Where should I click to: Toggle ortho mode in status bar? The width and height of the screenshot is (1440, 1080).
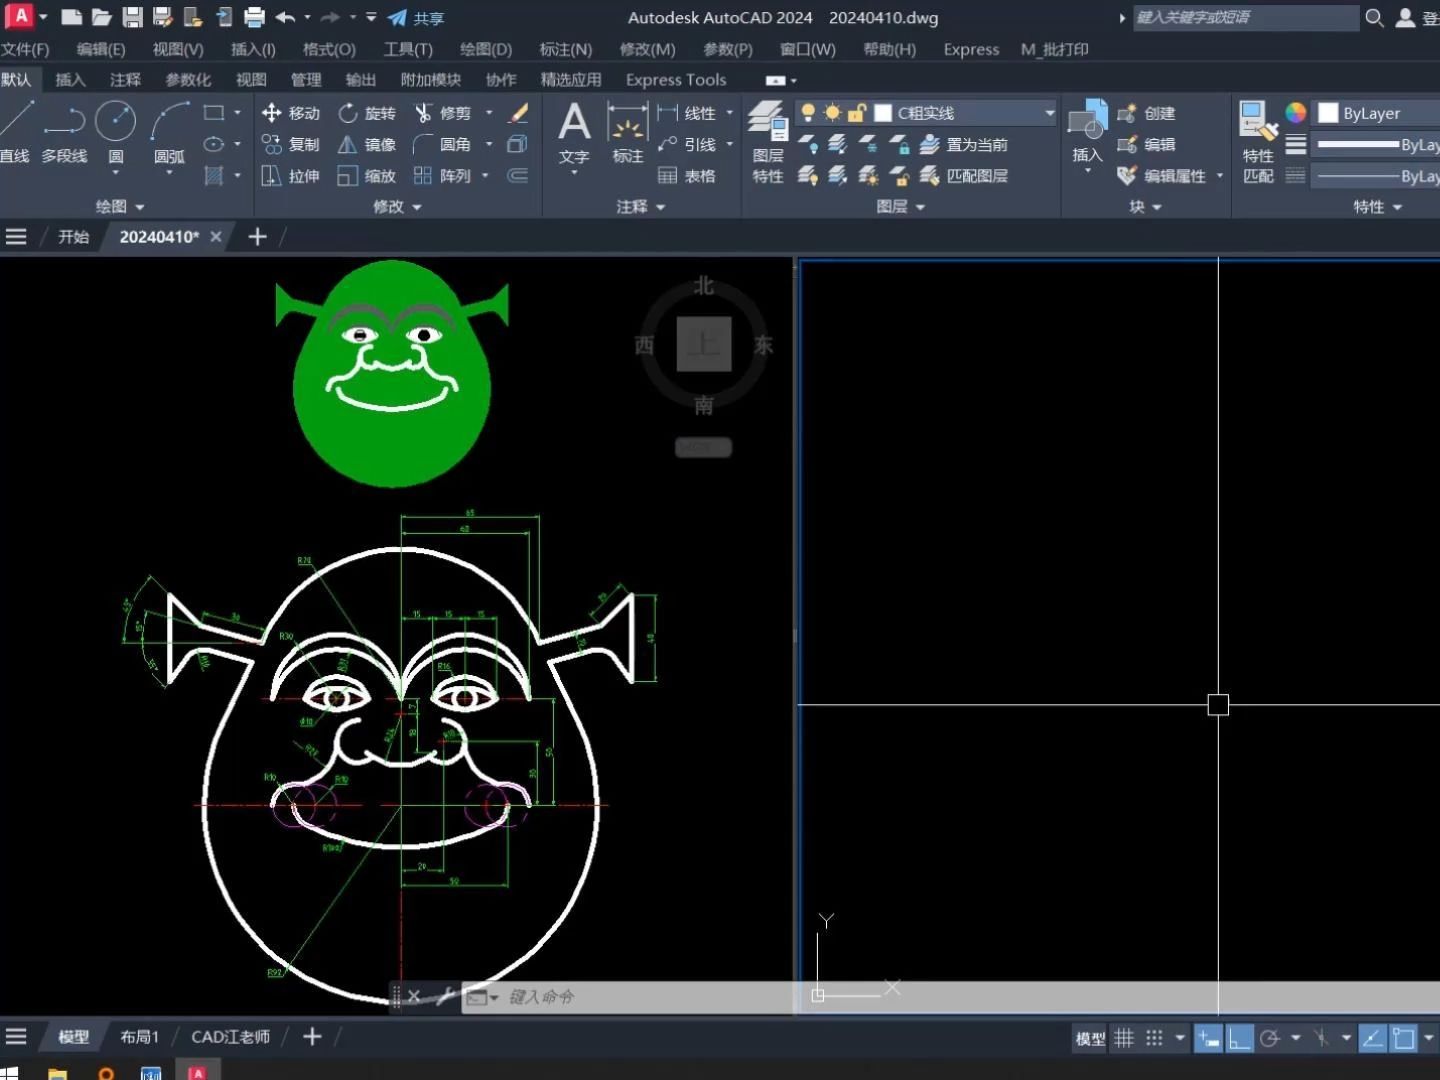click(1240, 1038)
